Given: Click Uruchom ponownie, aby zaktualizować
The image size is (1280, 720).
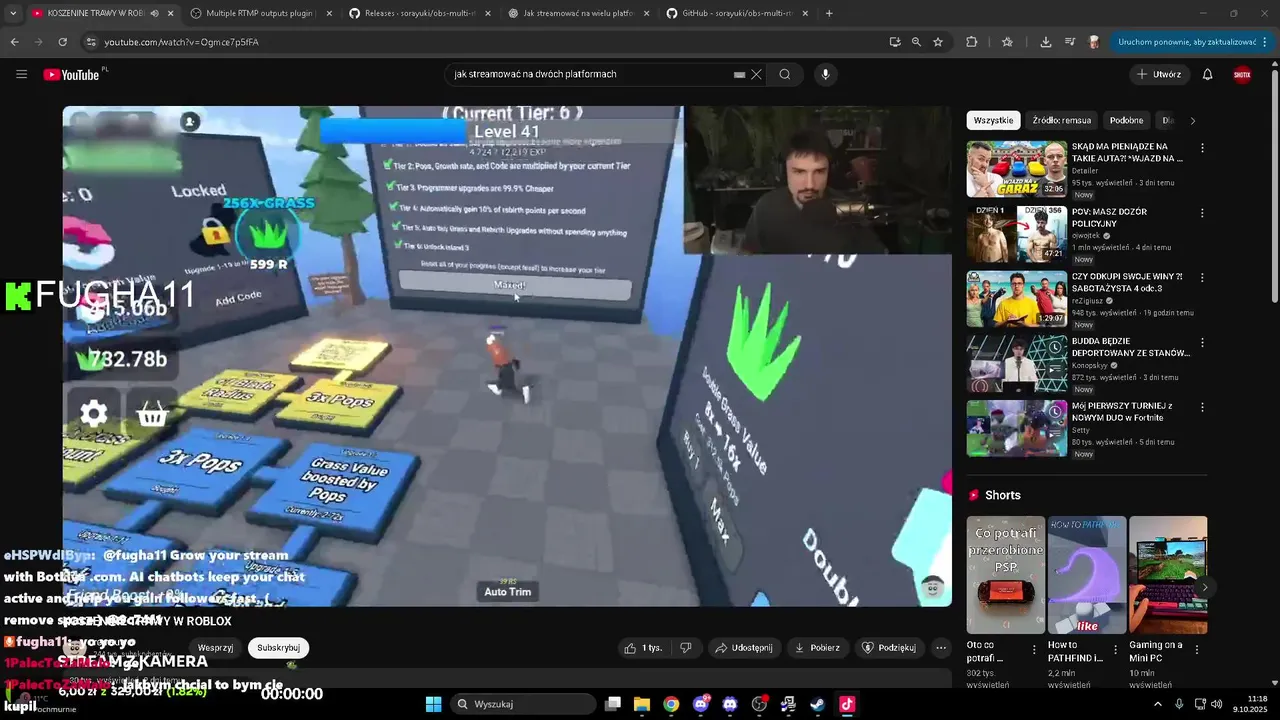Looking at the screenshot, I should [x=1187, y=42].
